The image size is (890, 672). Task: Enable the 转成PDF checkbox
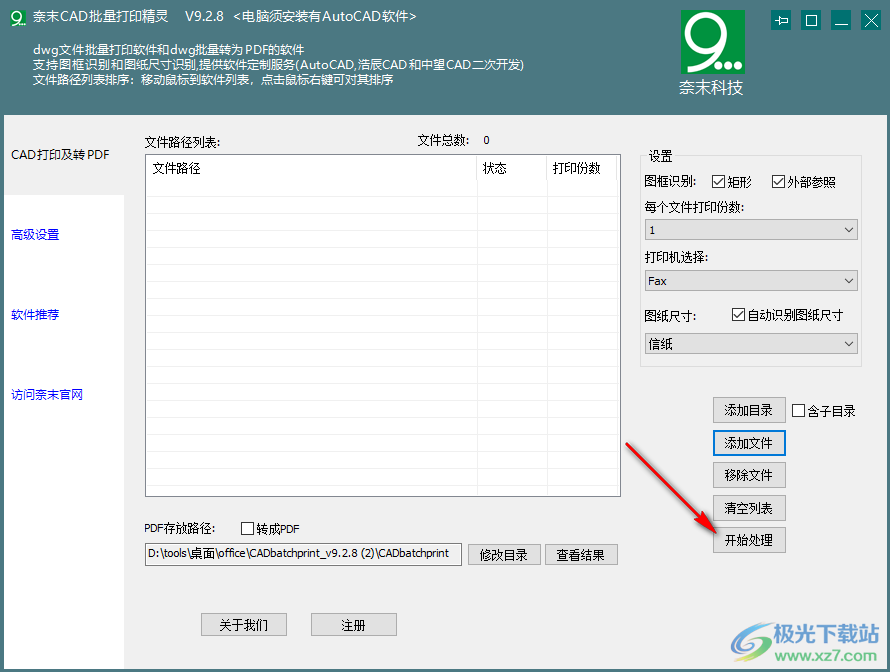[x=247, y=528]
